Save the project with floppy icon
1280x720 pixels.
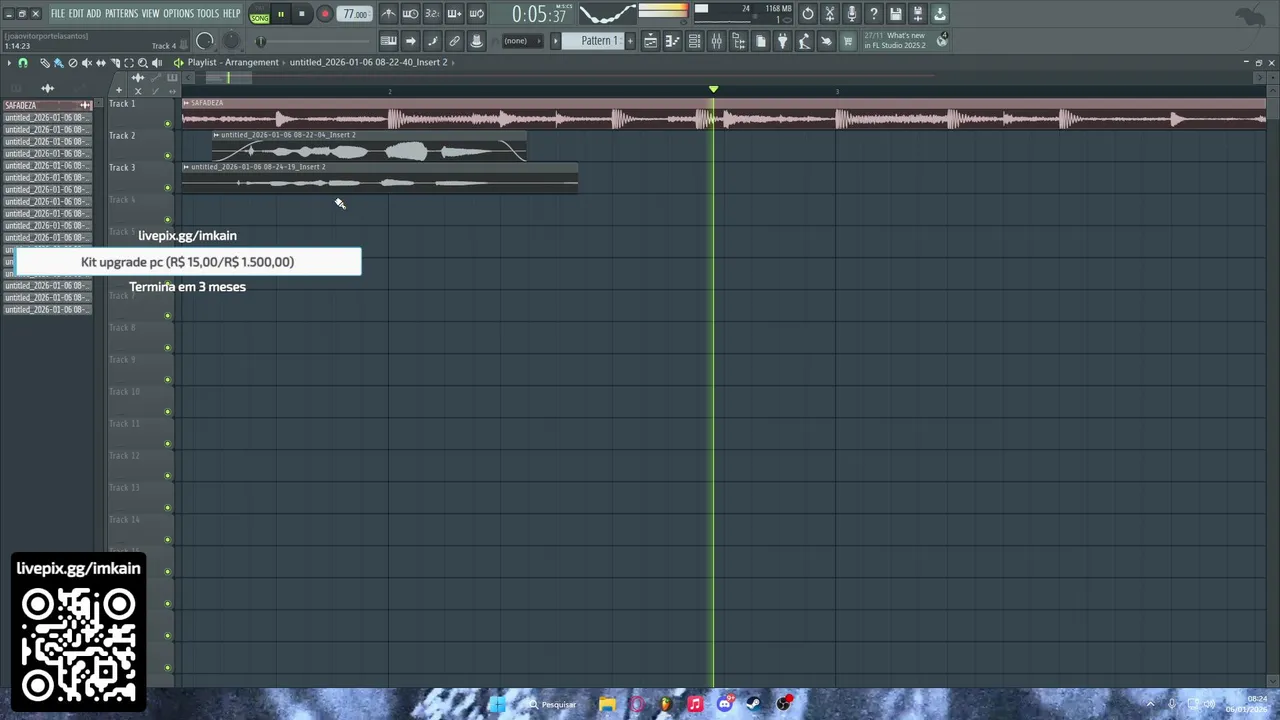point(895,14)
